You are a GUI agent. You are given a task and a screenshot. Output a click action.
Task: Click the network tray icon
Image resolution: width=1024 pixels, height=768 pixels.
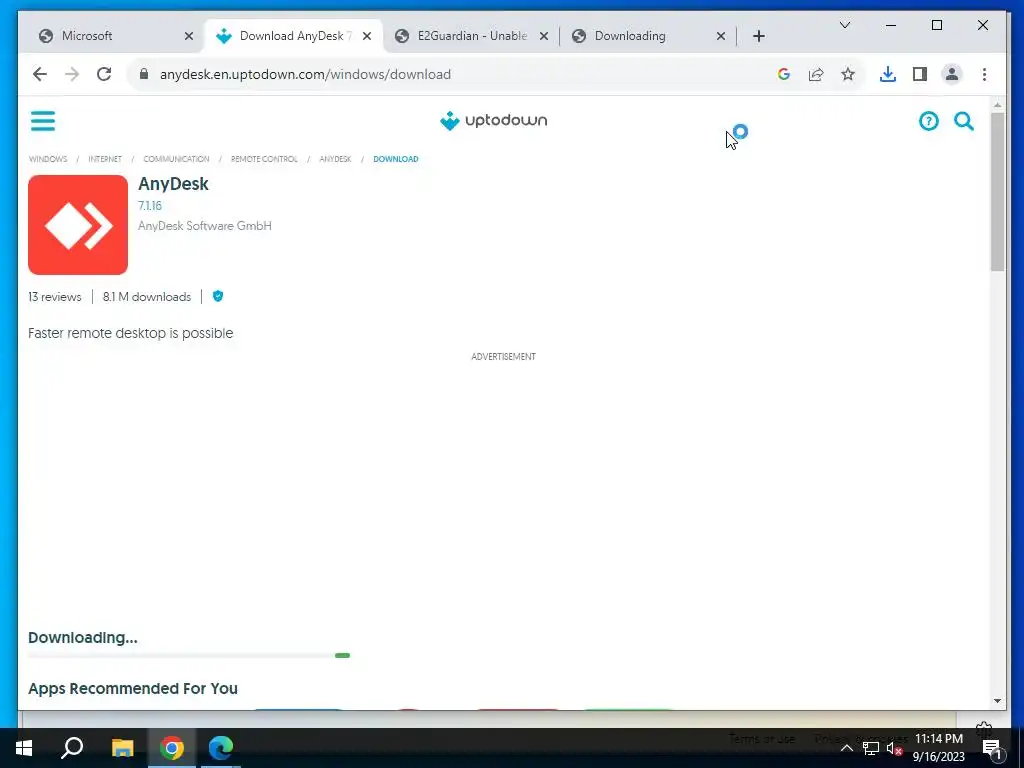871,748
